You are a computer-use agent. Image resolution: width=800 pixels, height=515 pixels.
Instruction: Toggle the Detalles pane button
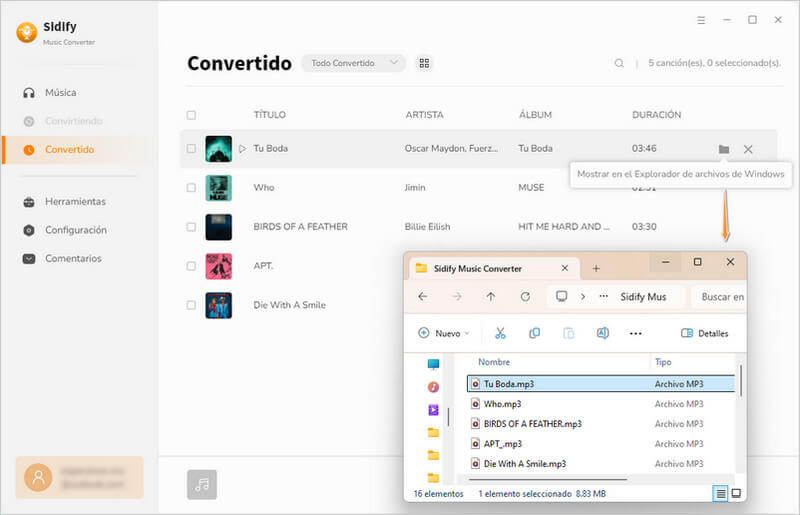[x=705, y=333]
